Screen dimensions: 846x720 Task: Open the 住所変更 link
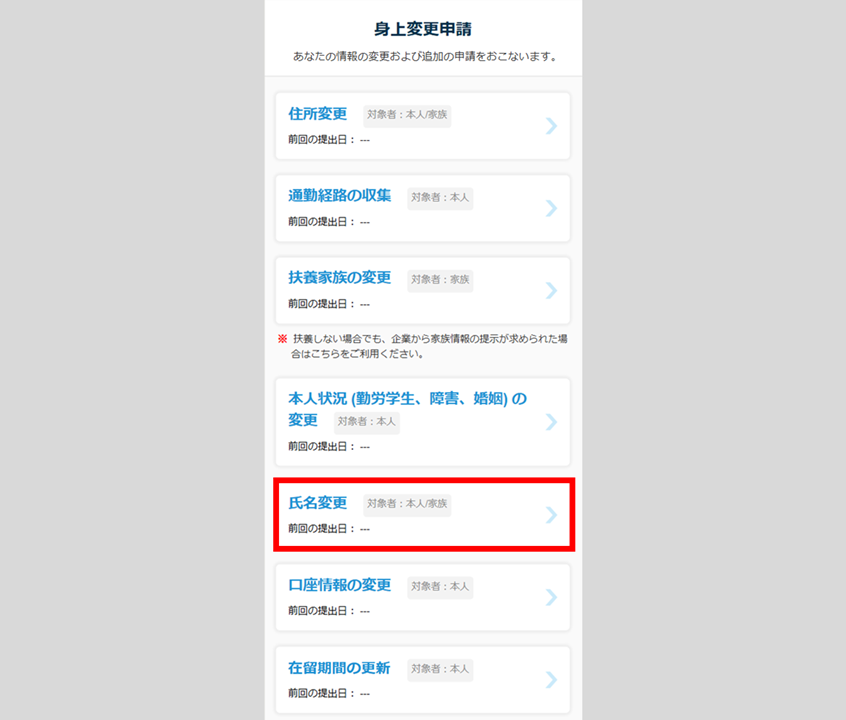317,114
